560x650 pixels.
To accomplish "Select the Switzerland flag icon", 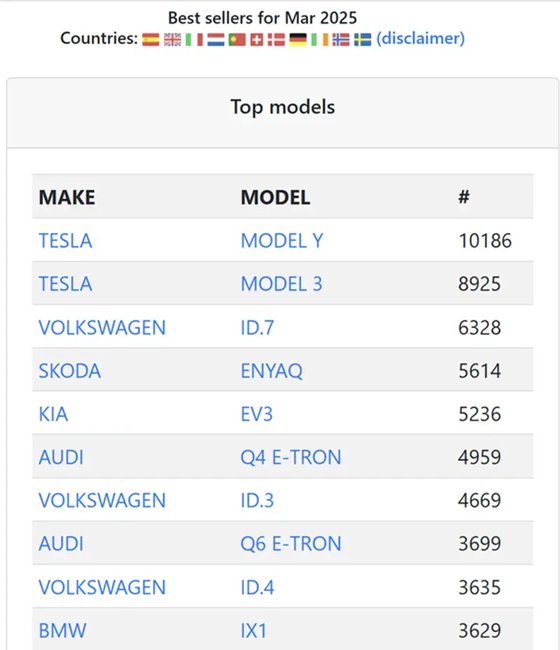I will click(257, 40).
